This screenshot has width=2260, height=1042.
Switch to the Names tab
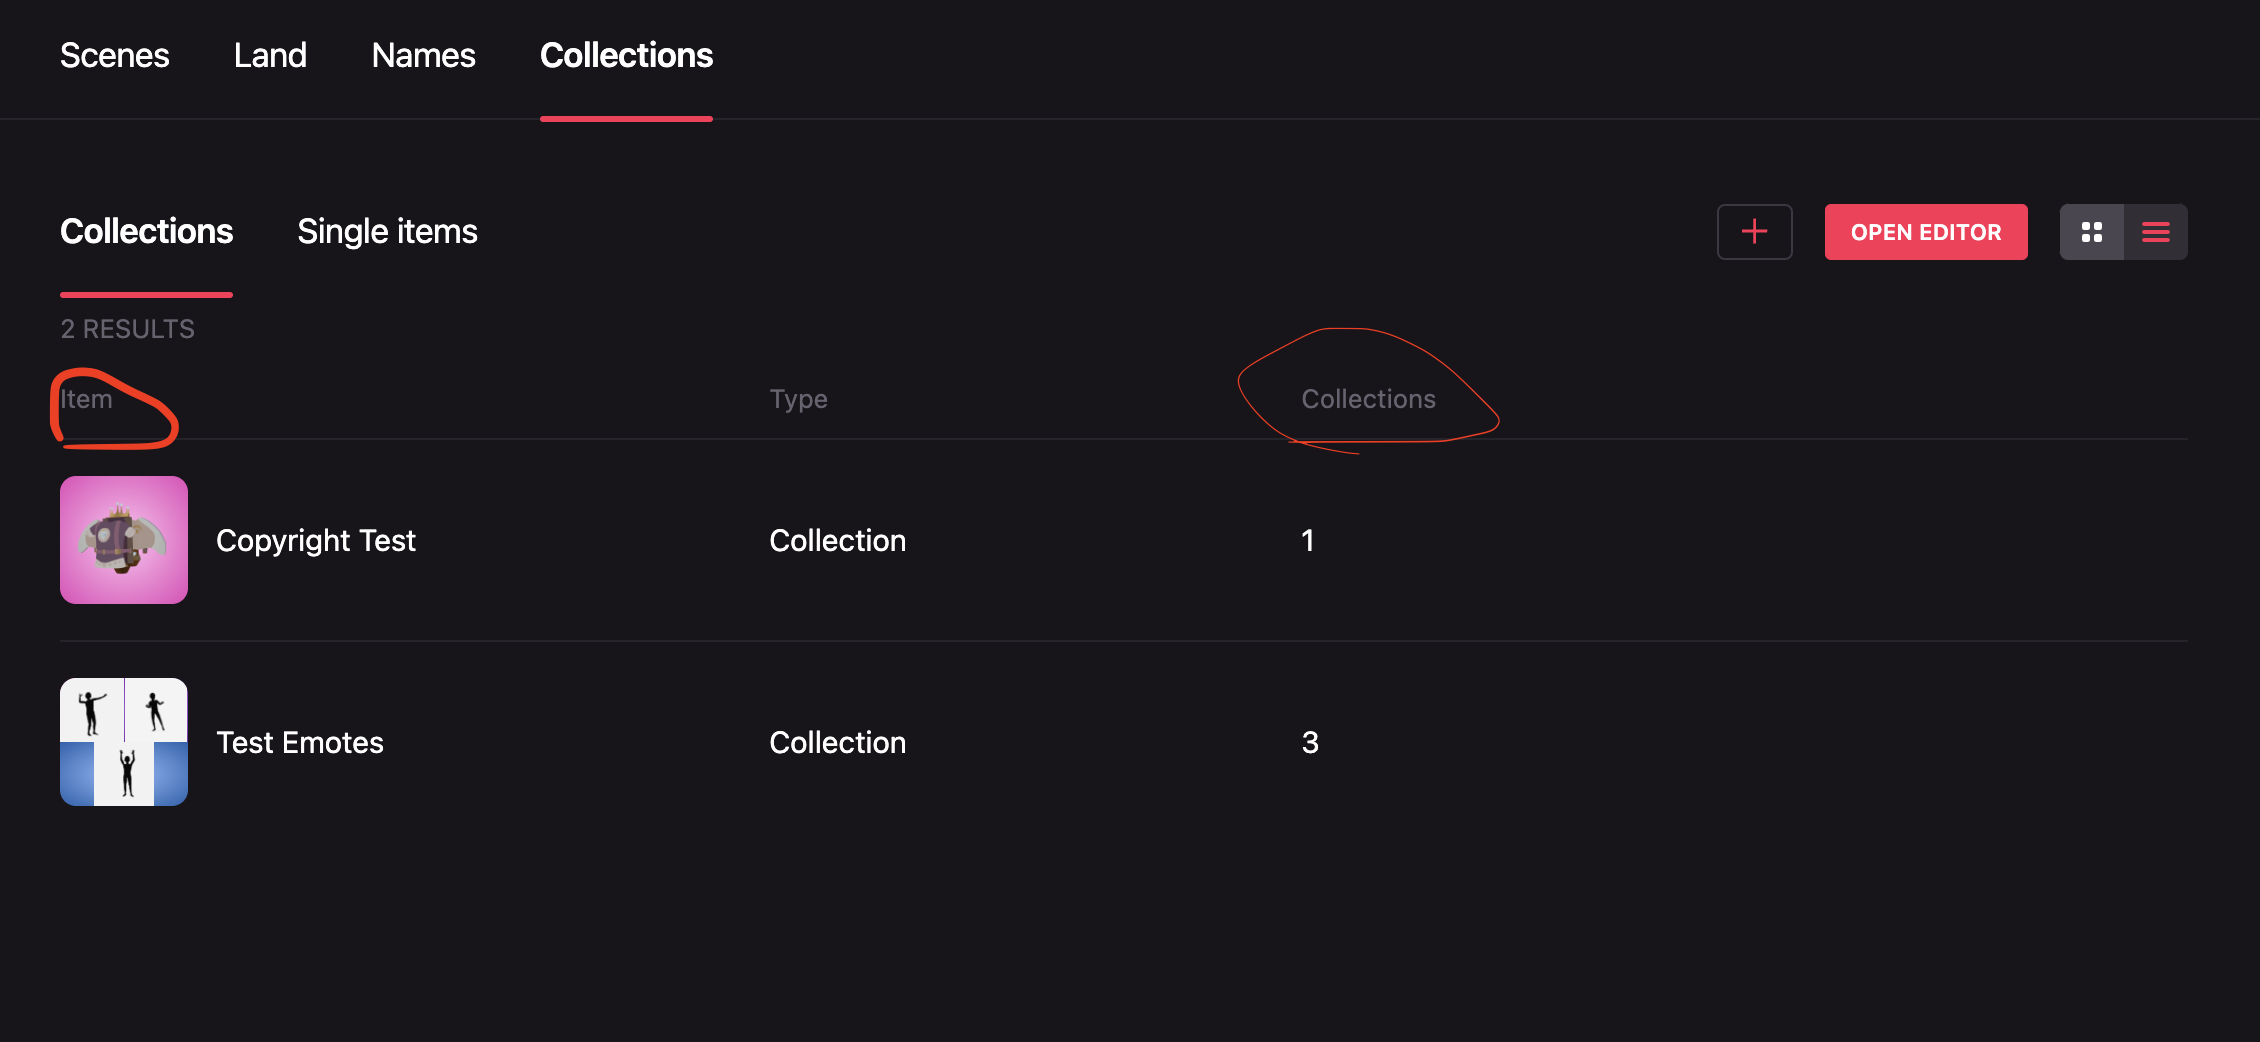pyautogui.click(x=423, y=55)
